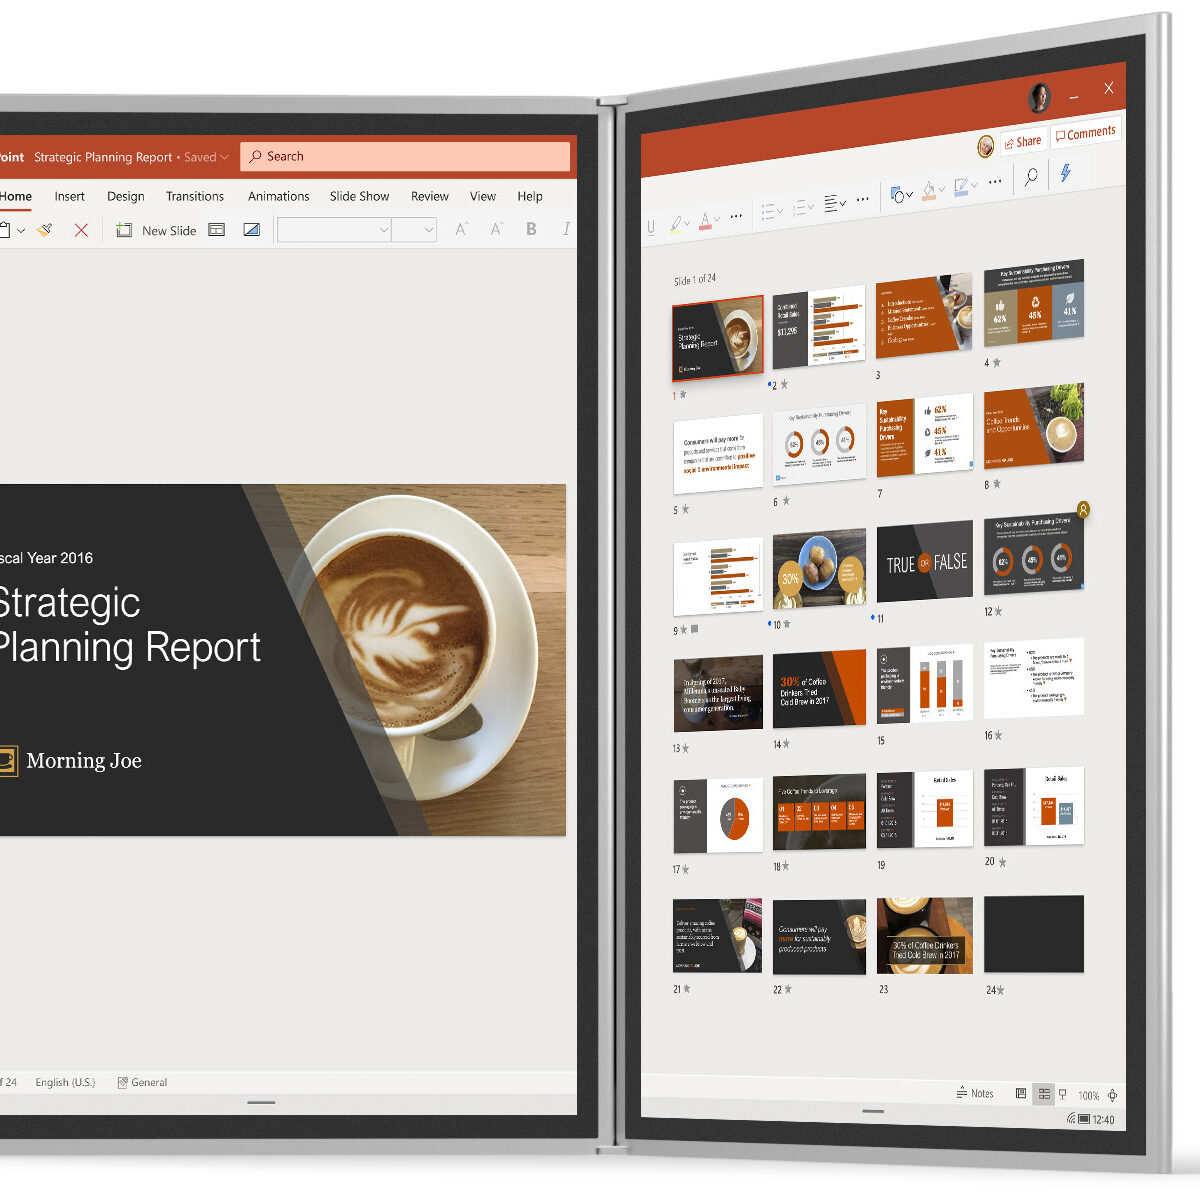
Task: Select the Format Painter brush icon
Action: (45, 230)
